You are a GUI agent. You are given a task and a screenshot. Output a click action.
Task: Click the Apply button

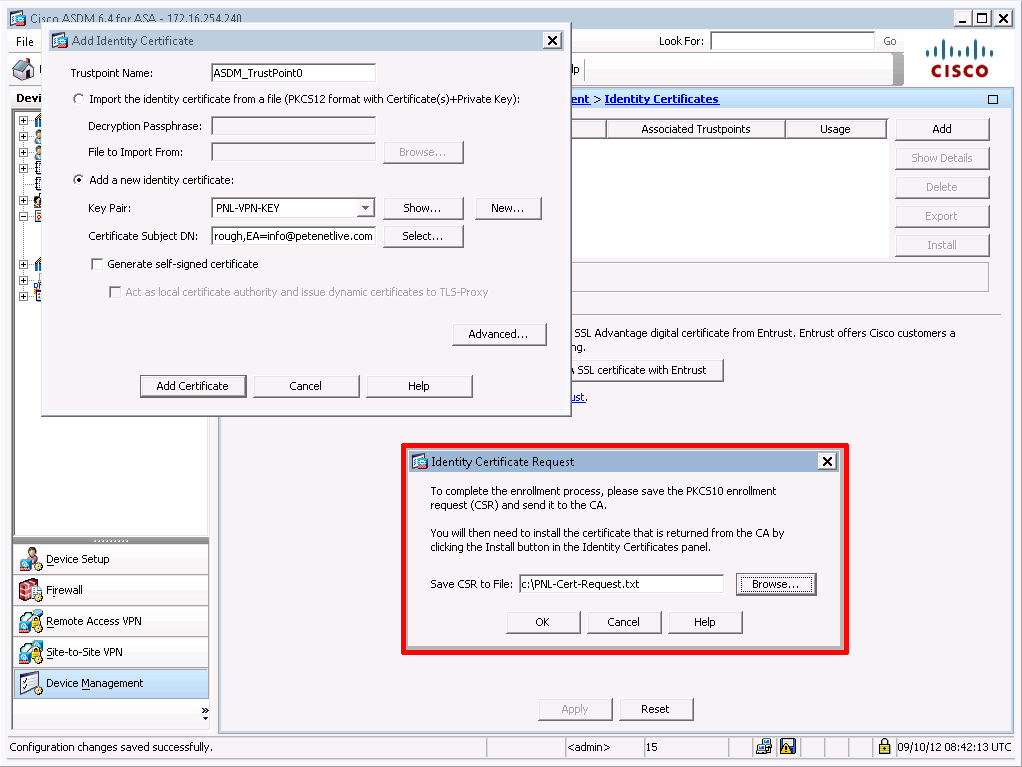[x=575, y=709]
